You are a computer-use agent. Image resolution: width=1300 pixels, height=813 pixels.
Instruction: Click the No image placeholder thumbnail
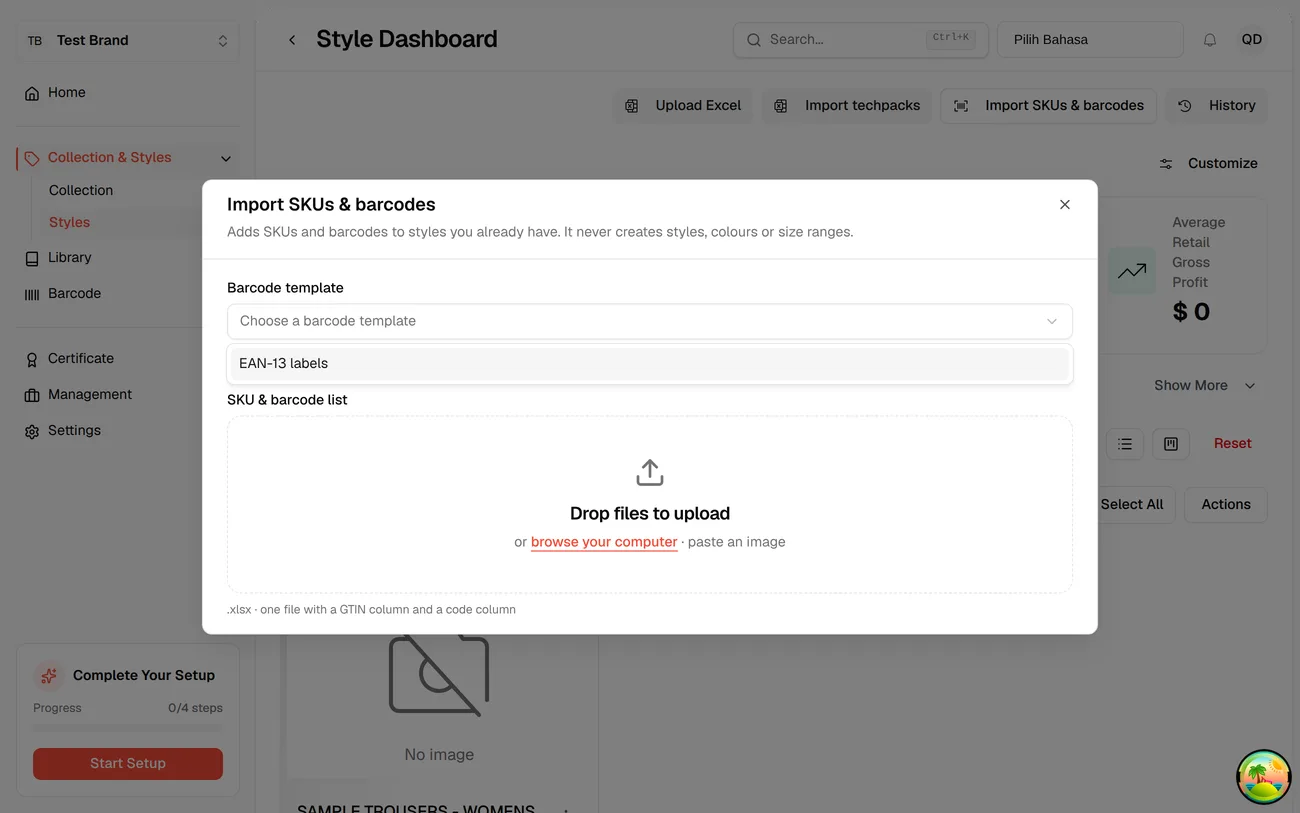pyautogui.click(x=439, y=675)
